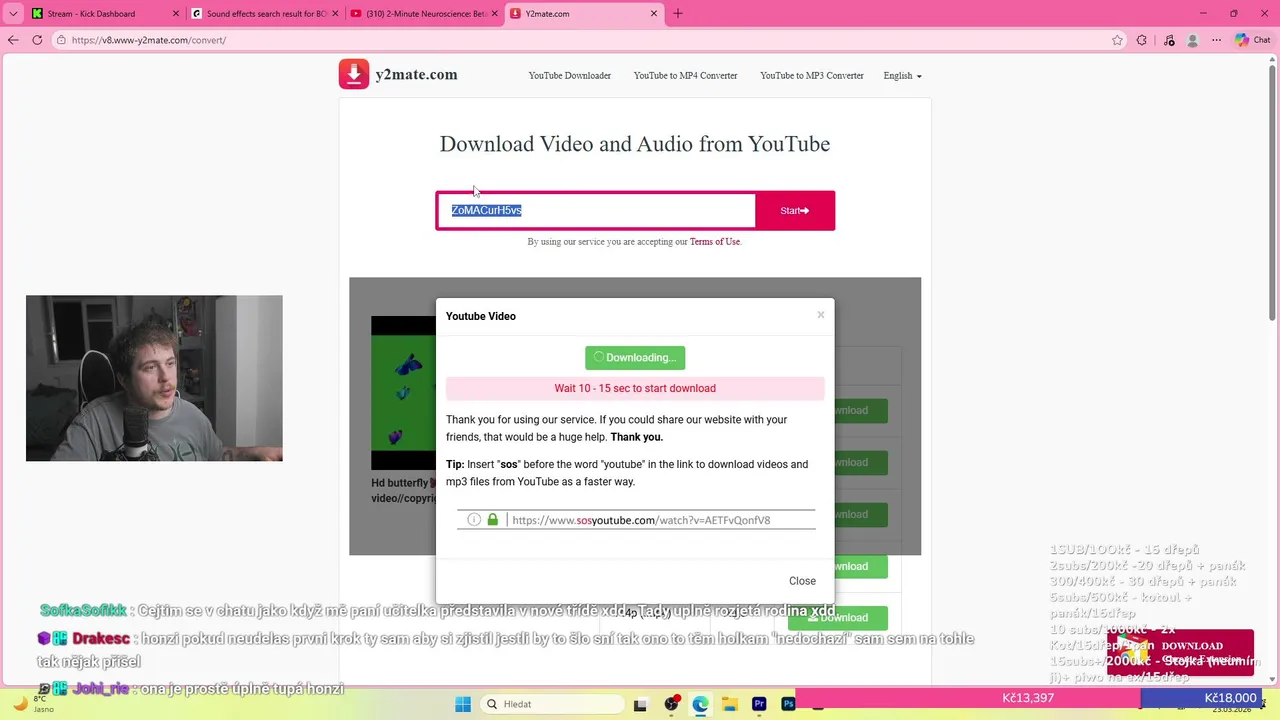
Task: Click the Youtube Video dialog title
Action: 481,316
